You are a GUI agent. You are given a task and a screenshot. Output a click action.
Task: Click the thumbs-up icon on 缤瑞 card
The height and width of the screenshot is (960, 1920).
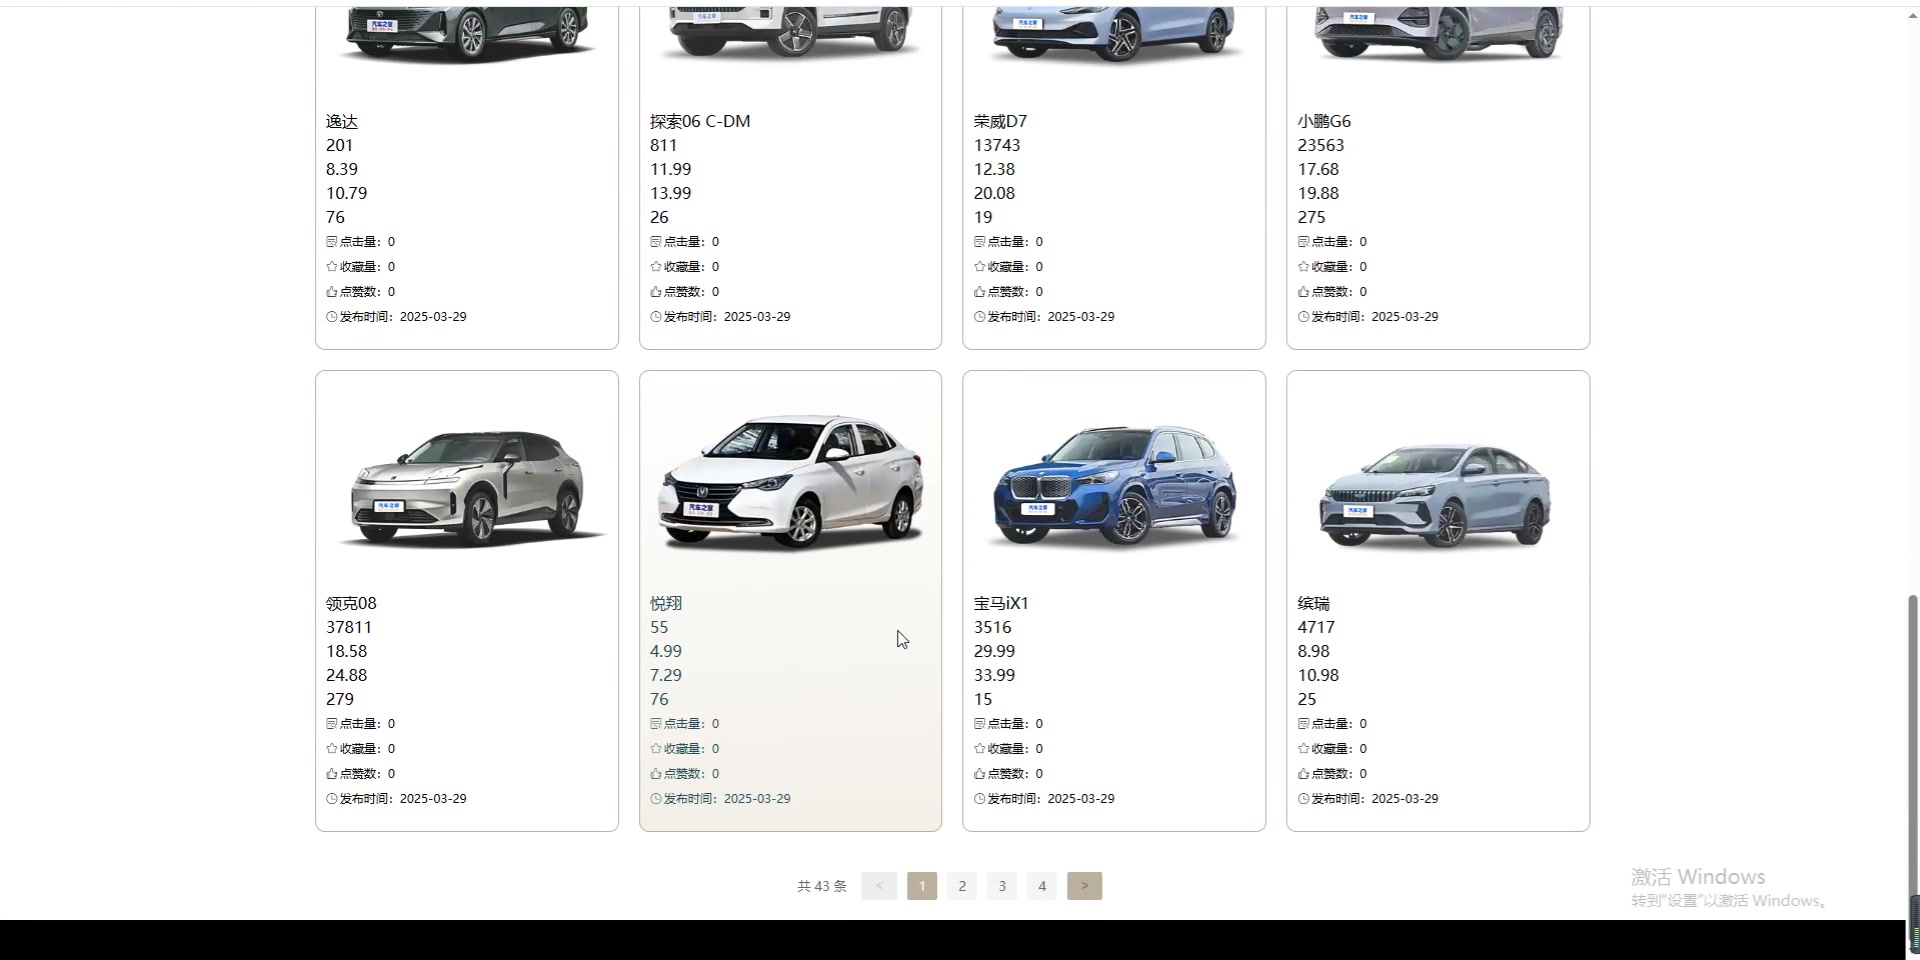[1304, 774]
